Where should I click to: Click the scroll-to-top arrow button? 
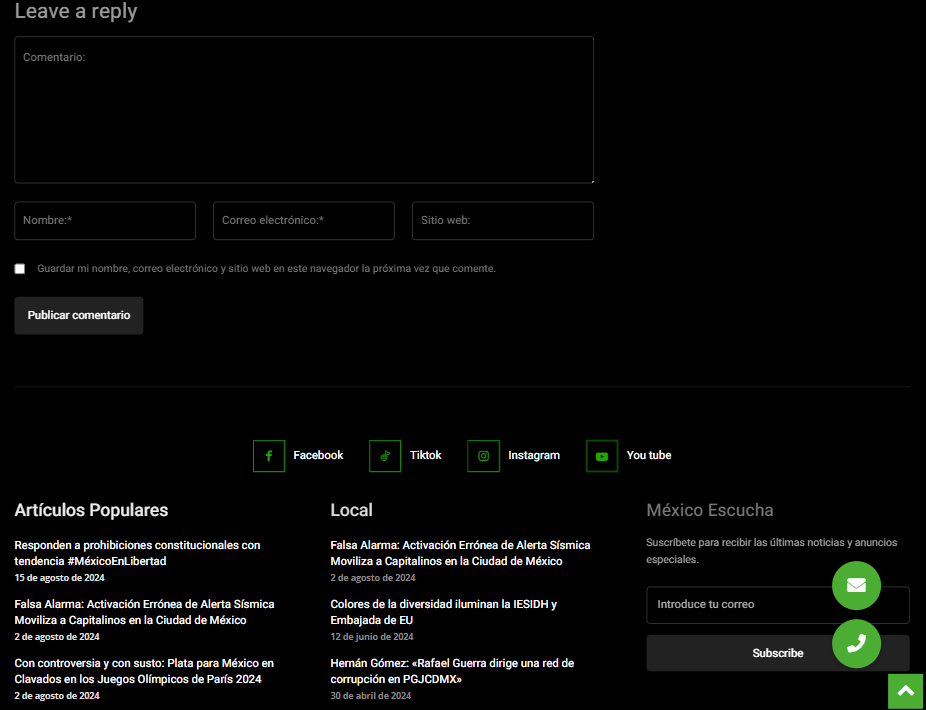click(906, 691)
